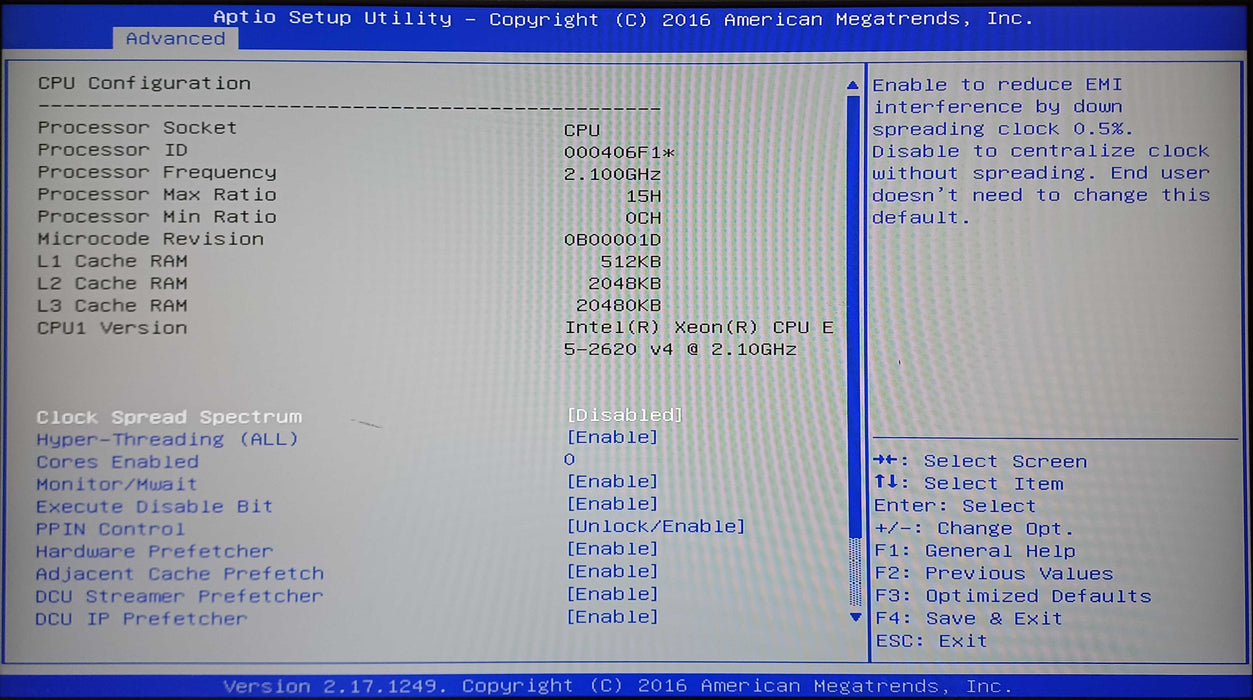
Task: Toggle the Hyper-Threading [Enable] value
Action: click(613, 438)
